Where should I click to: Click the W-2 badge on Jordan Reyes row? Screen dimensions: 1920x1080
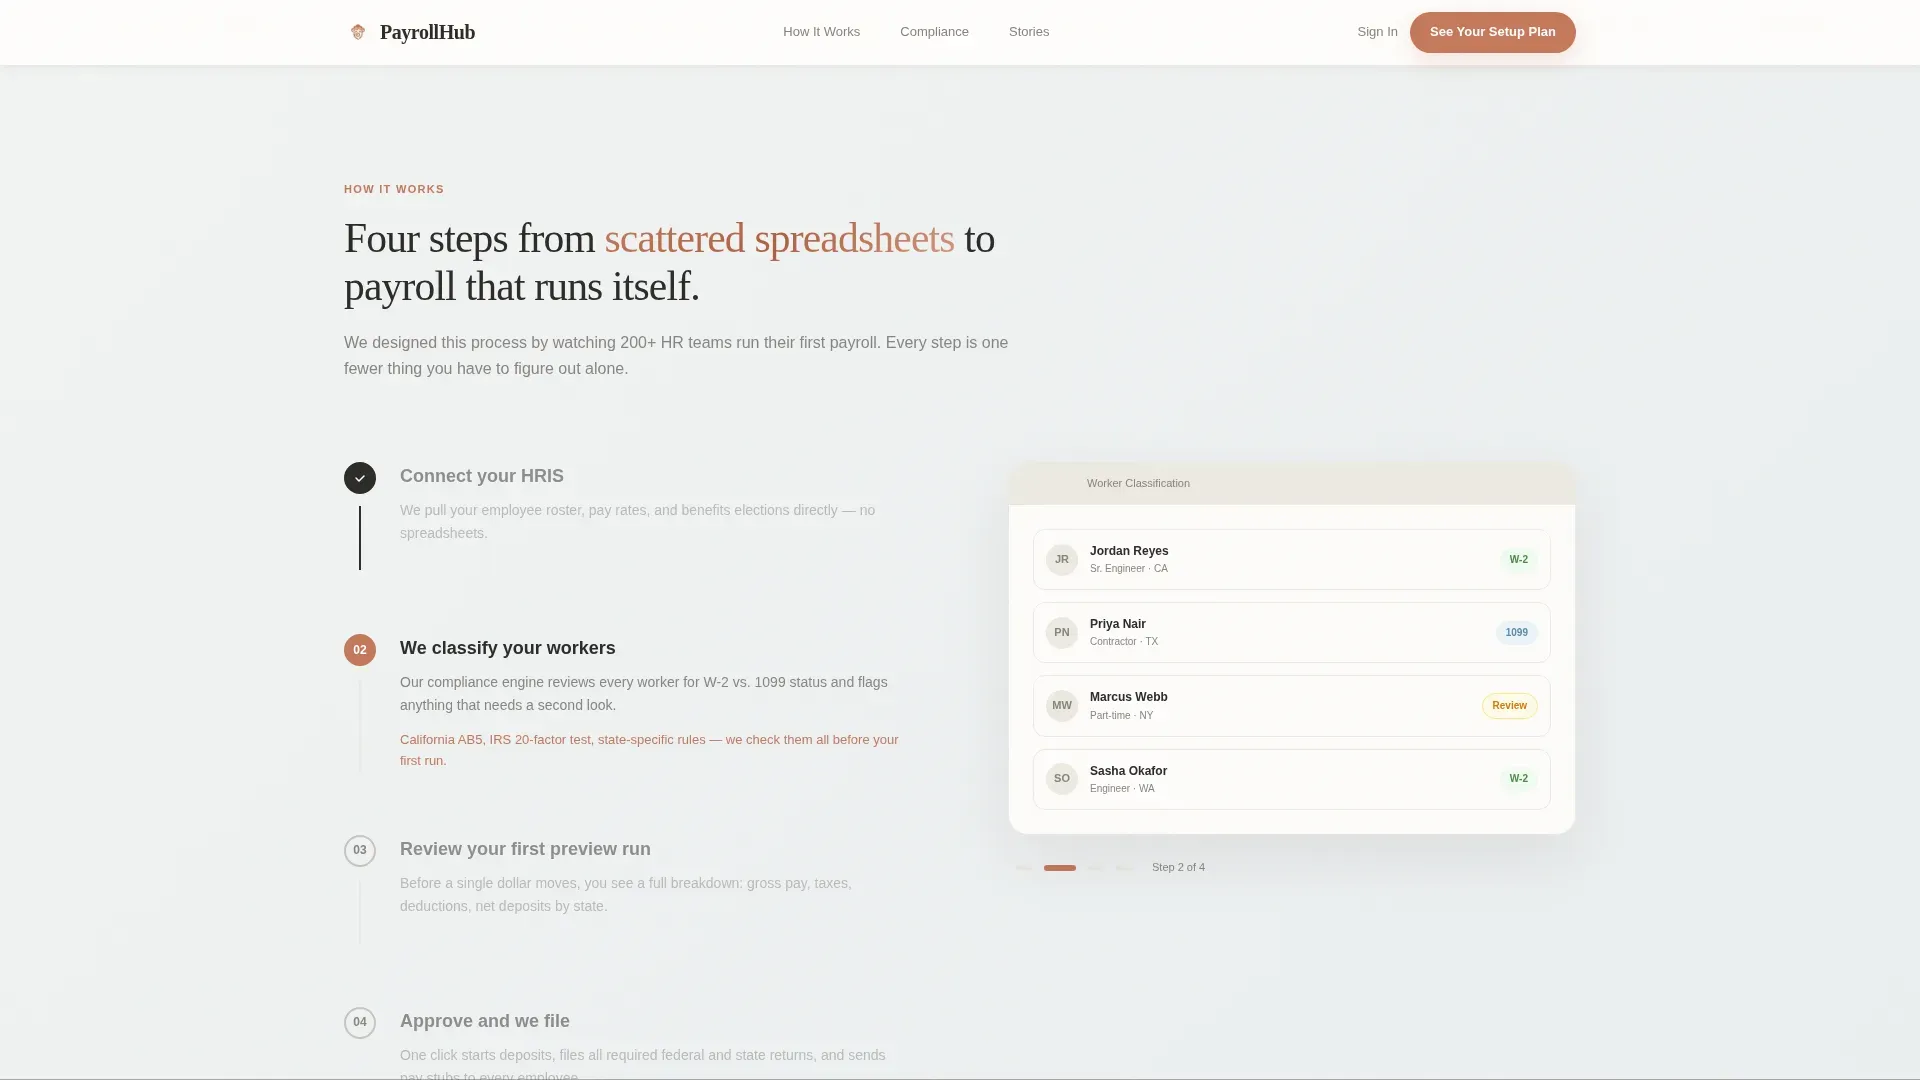pyautogui.click(x=1518, y=560)
